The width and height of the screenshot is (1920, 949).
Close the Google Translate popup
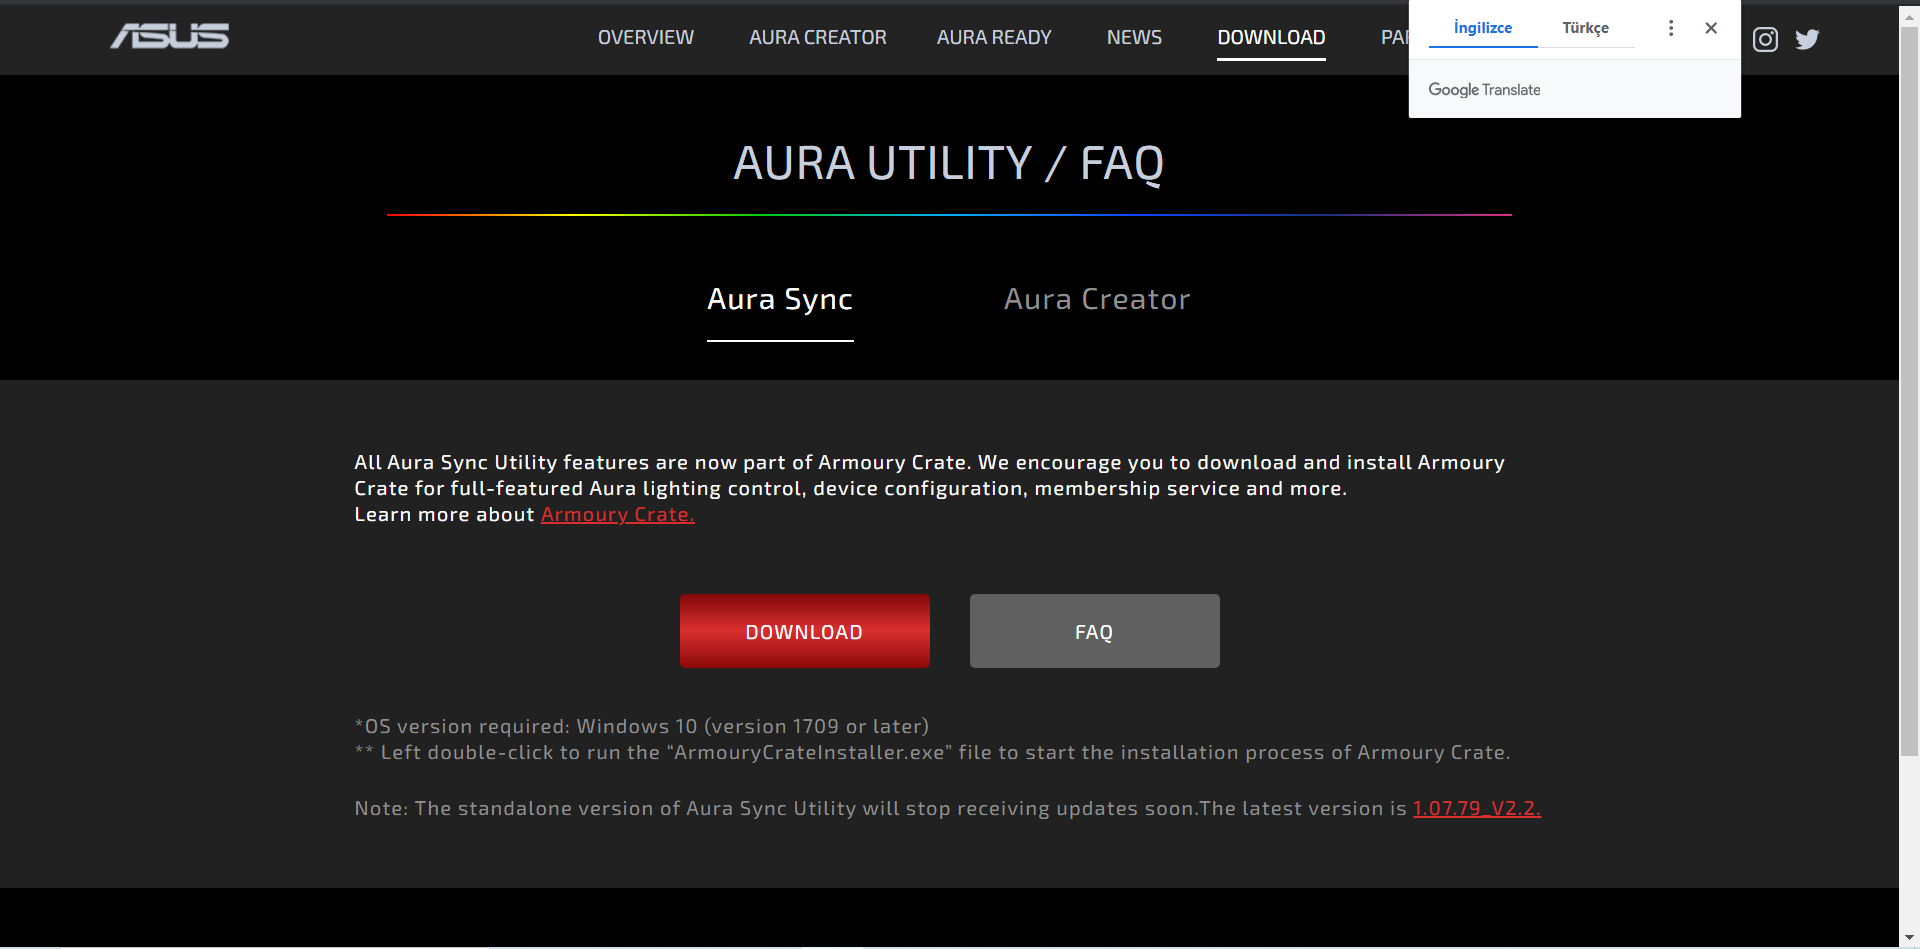pos(1711,28)
